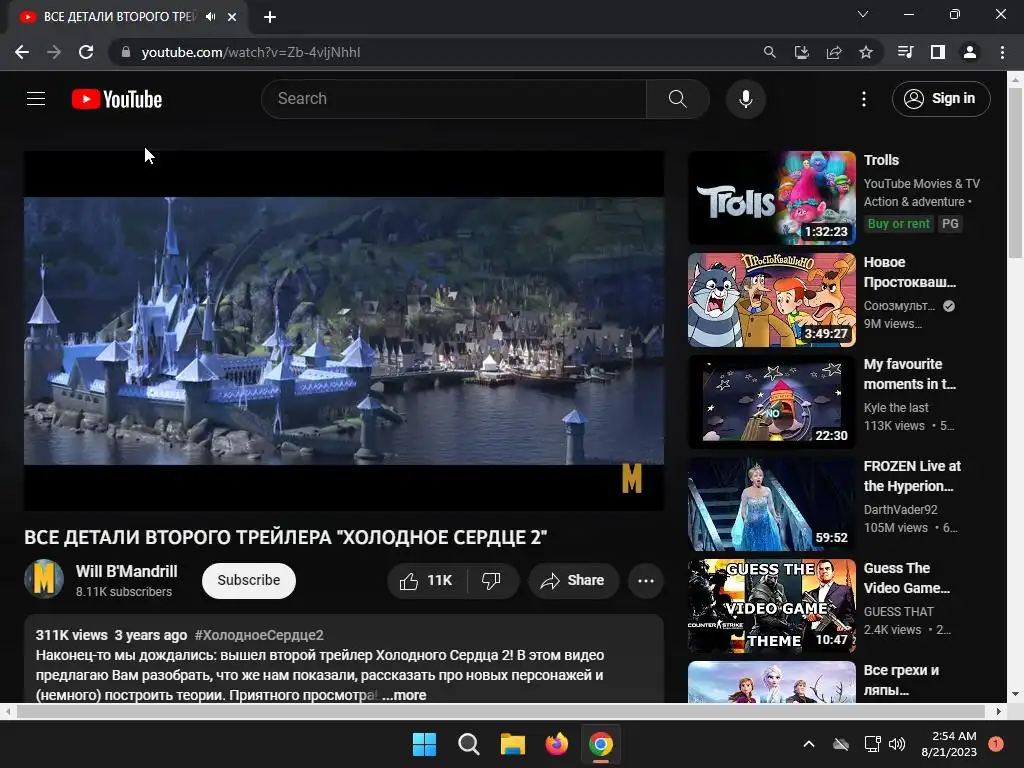
Task: Open Союзмультфильм channel name
Action: pos(899,306)
